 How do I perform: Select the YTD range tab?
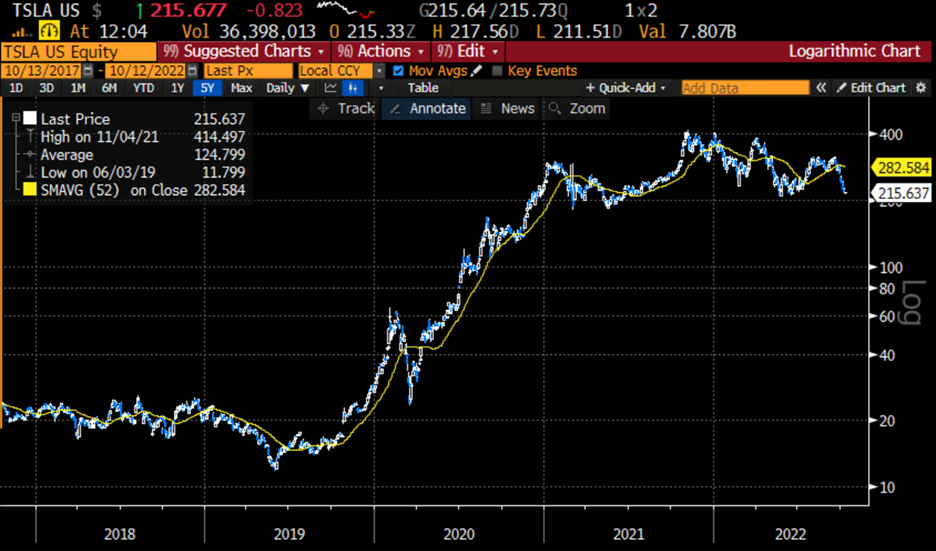coord(143,88)
